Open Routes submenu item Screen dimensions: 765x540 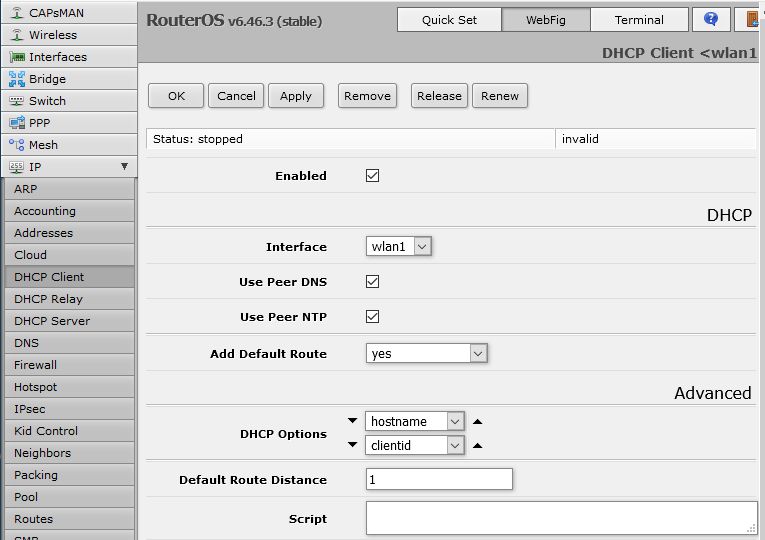click(70, 519)
